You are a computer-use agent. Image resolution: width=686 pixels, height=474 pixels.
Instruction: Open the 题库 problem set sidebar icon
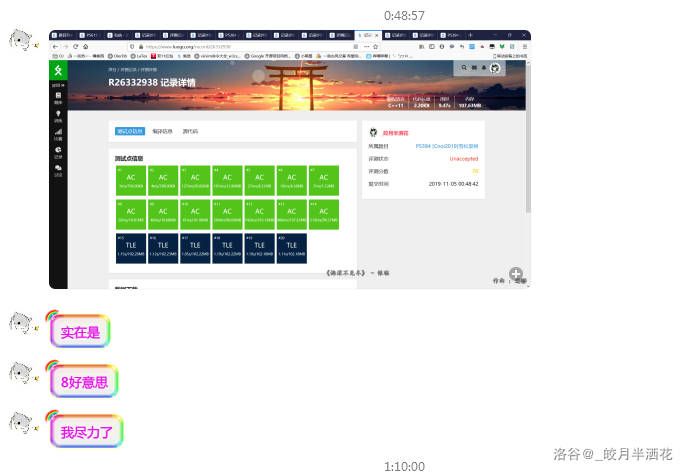coord(58,98)
